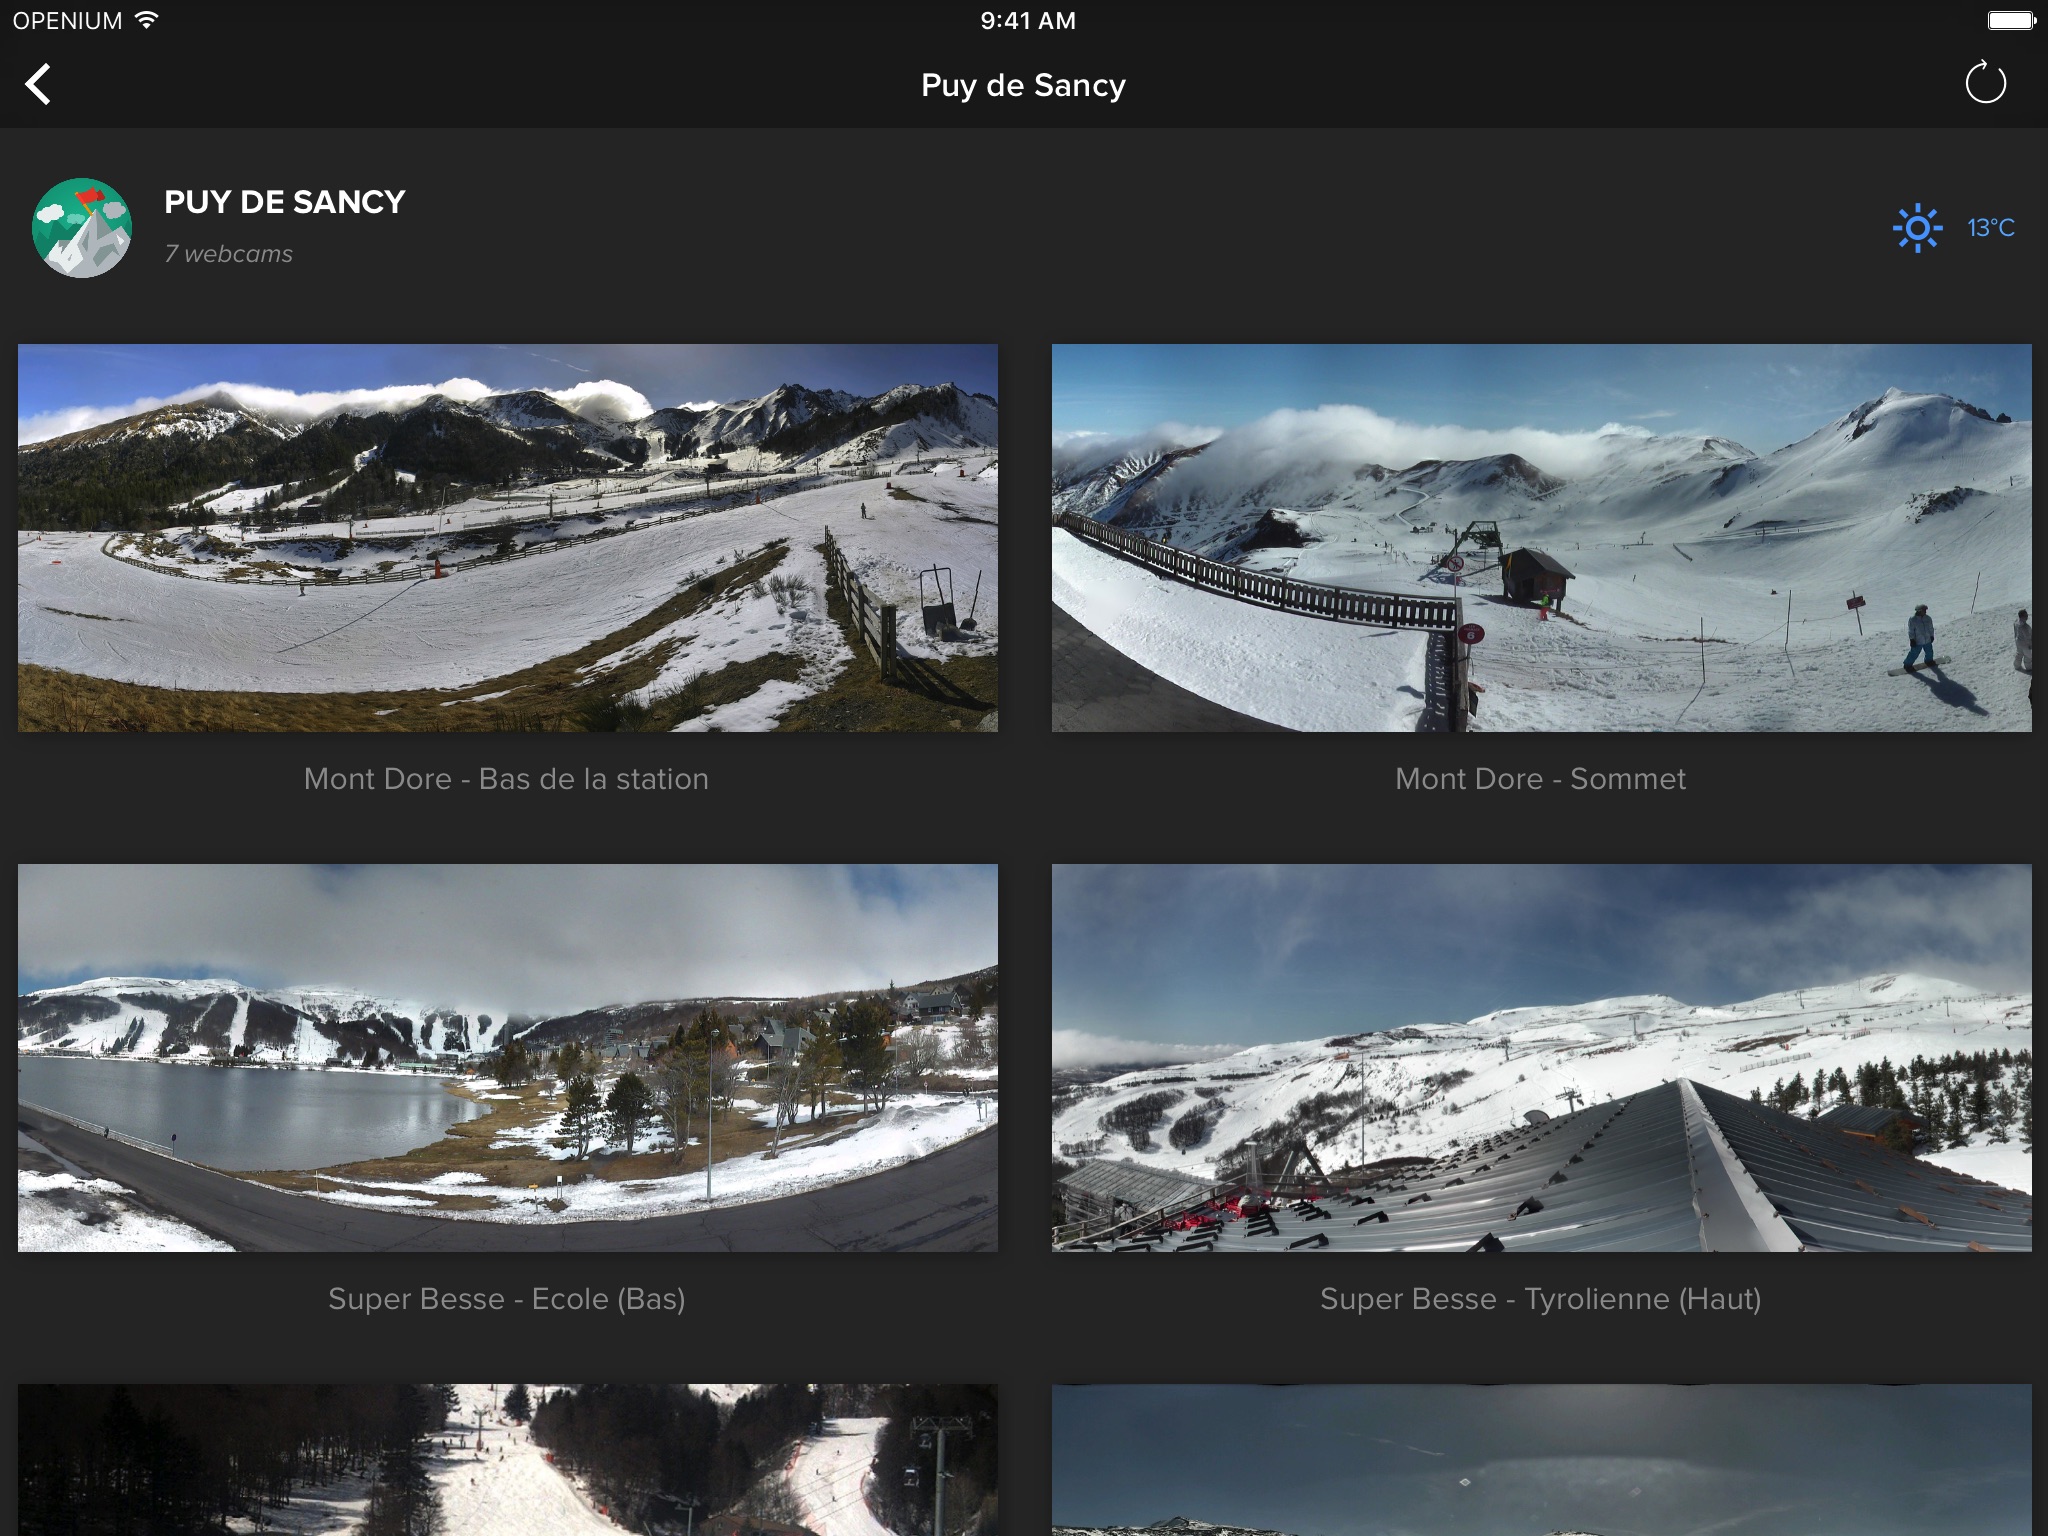
Task: Open Super Besse Ecole (Bas) webcam image
Action: tap(508, 1058)
